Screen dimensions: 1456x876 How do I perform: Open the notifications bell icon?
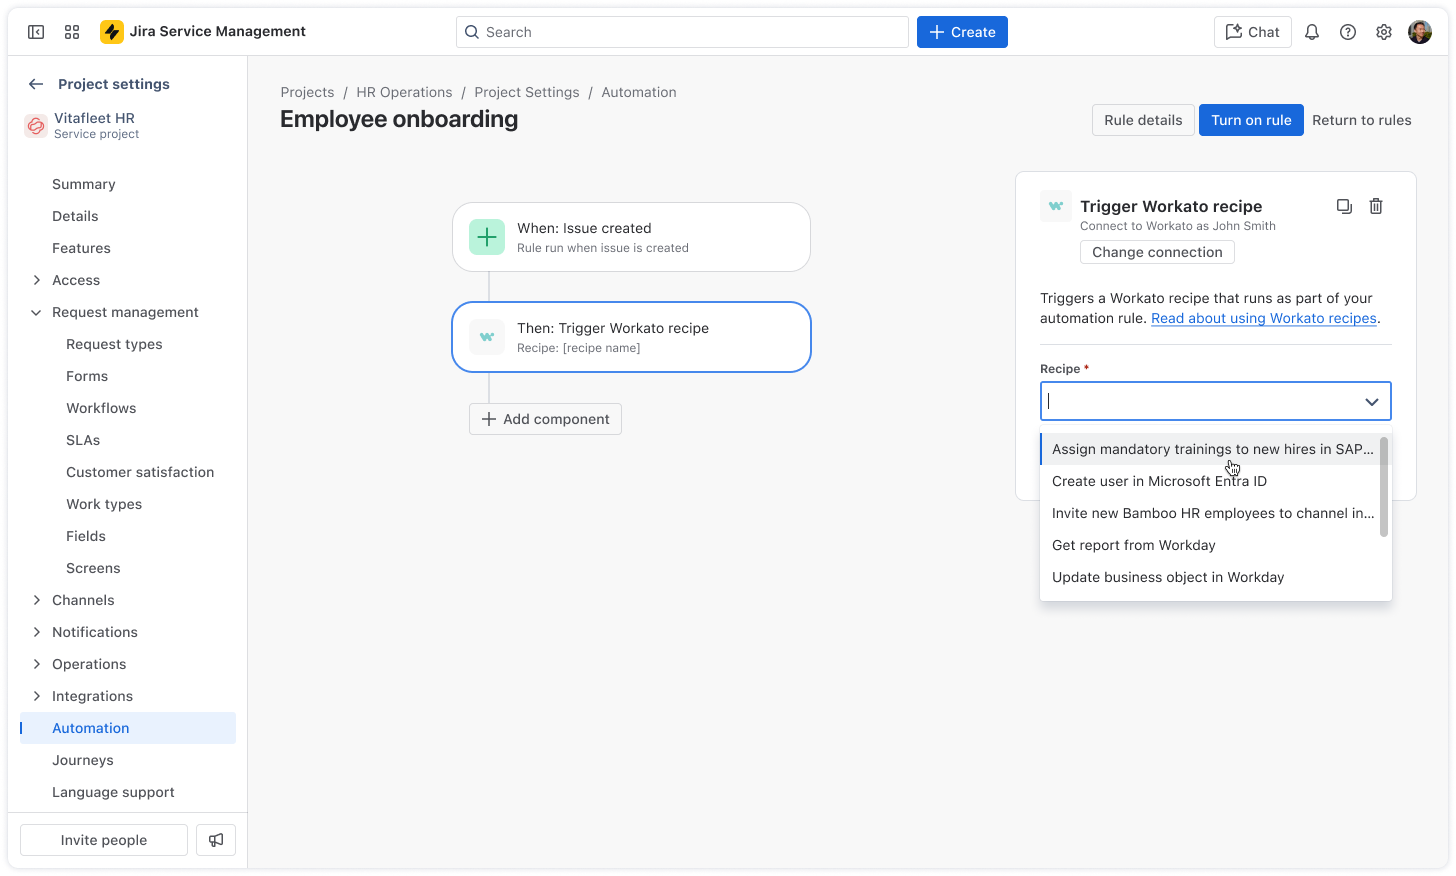coord(1312,32)
